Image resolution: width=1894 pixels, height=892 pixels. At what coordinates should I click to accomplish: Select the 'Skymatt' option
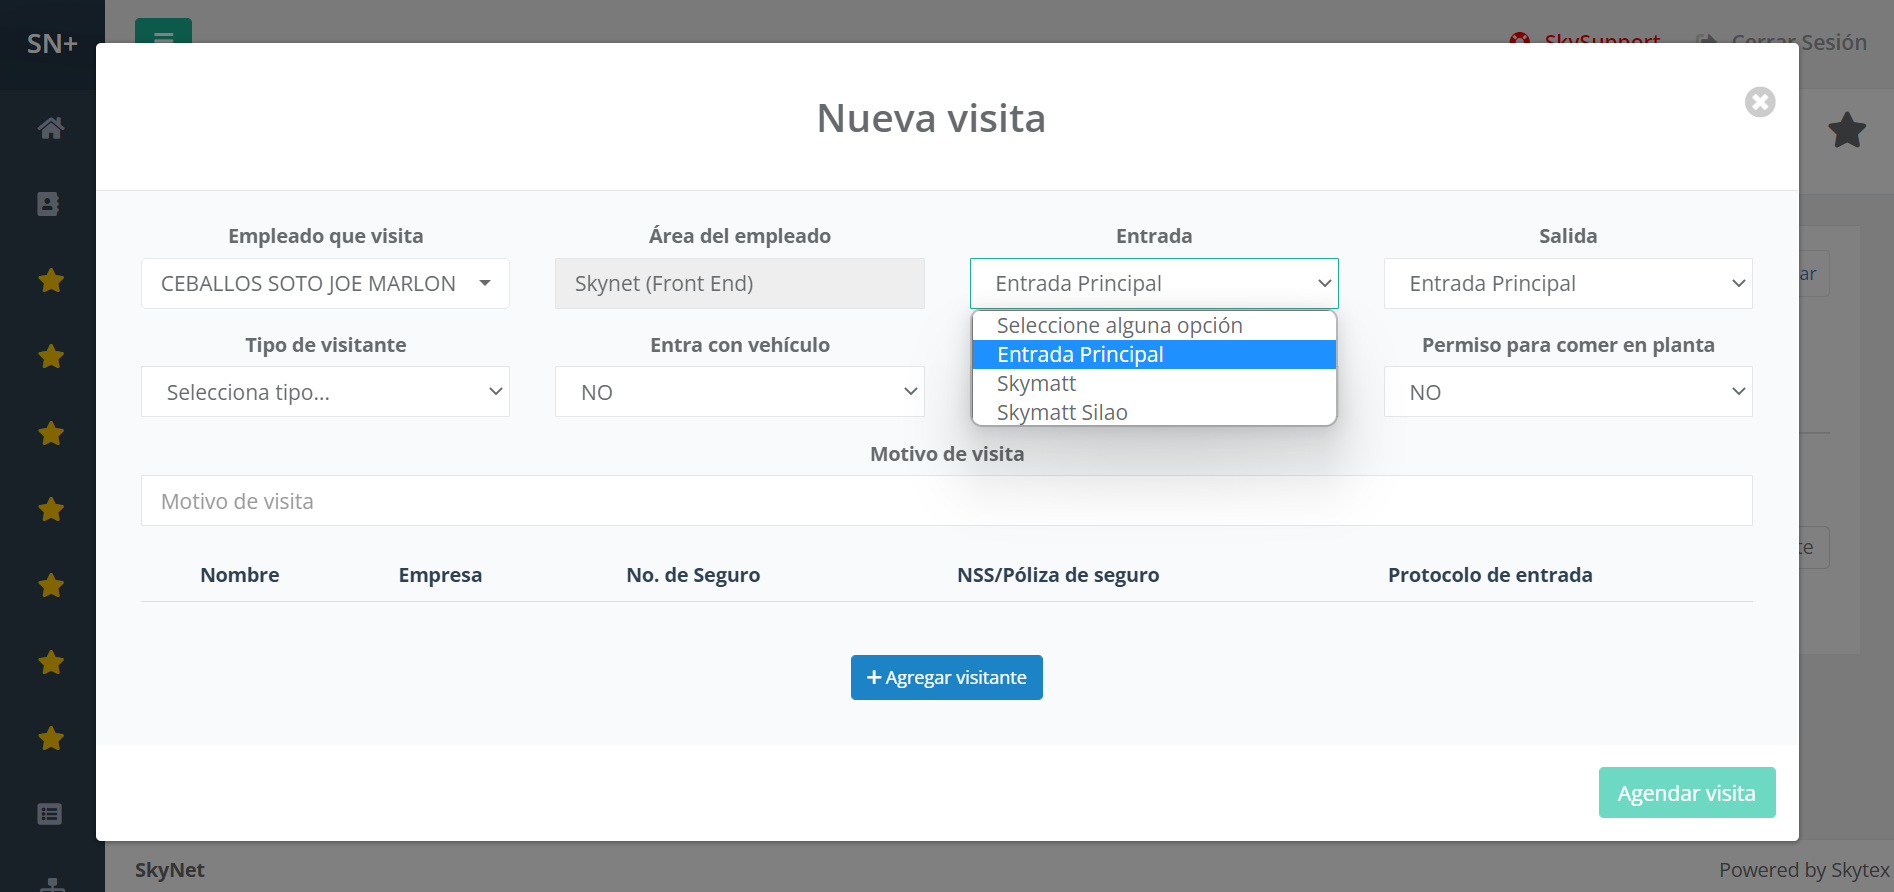[1154, 384]
